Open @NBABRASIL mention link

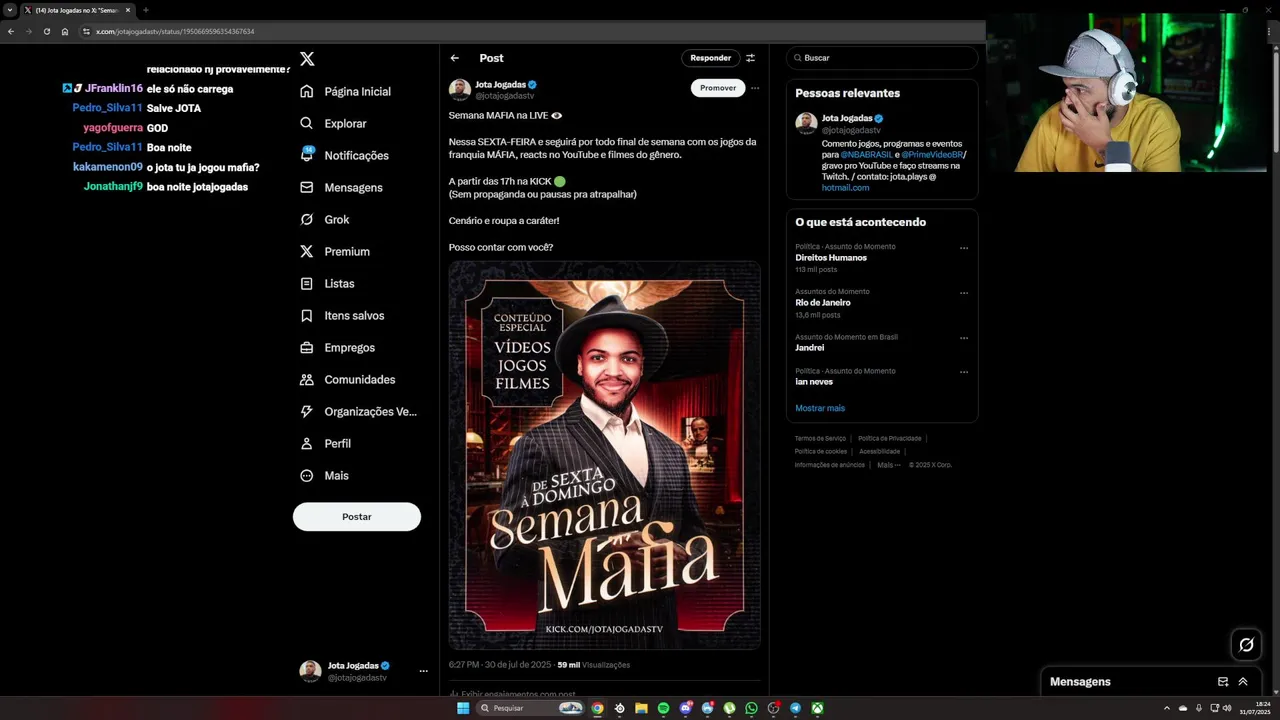tap(866, 155)
